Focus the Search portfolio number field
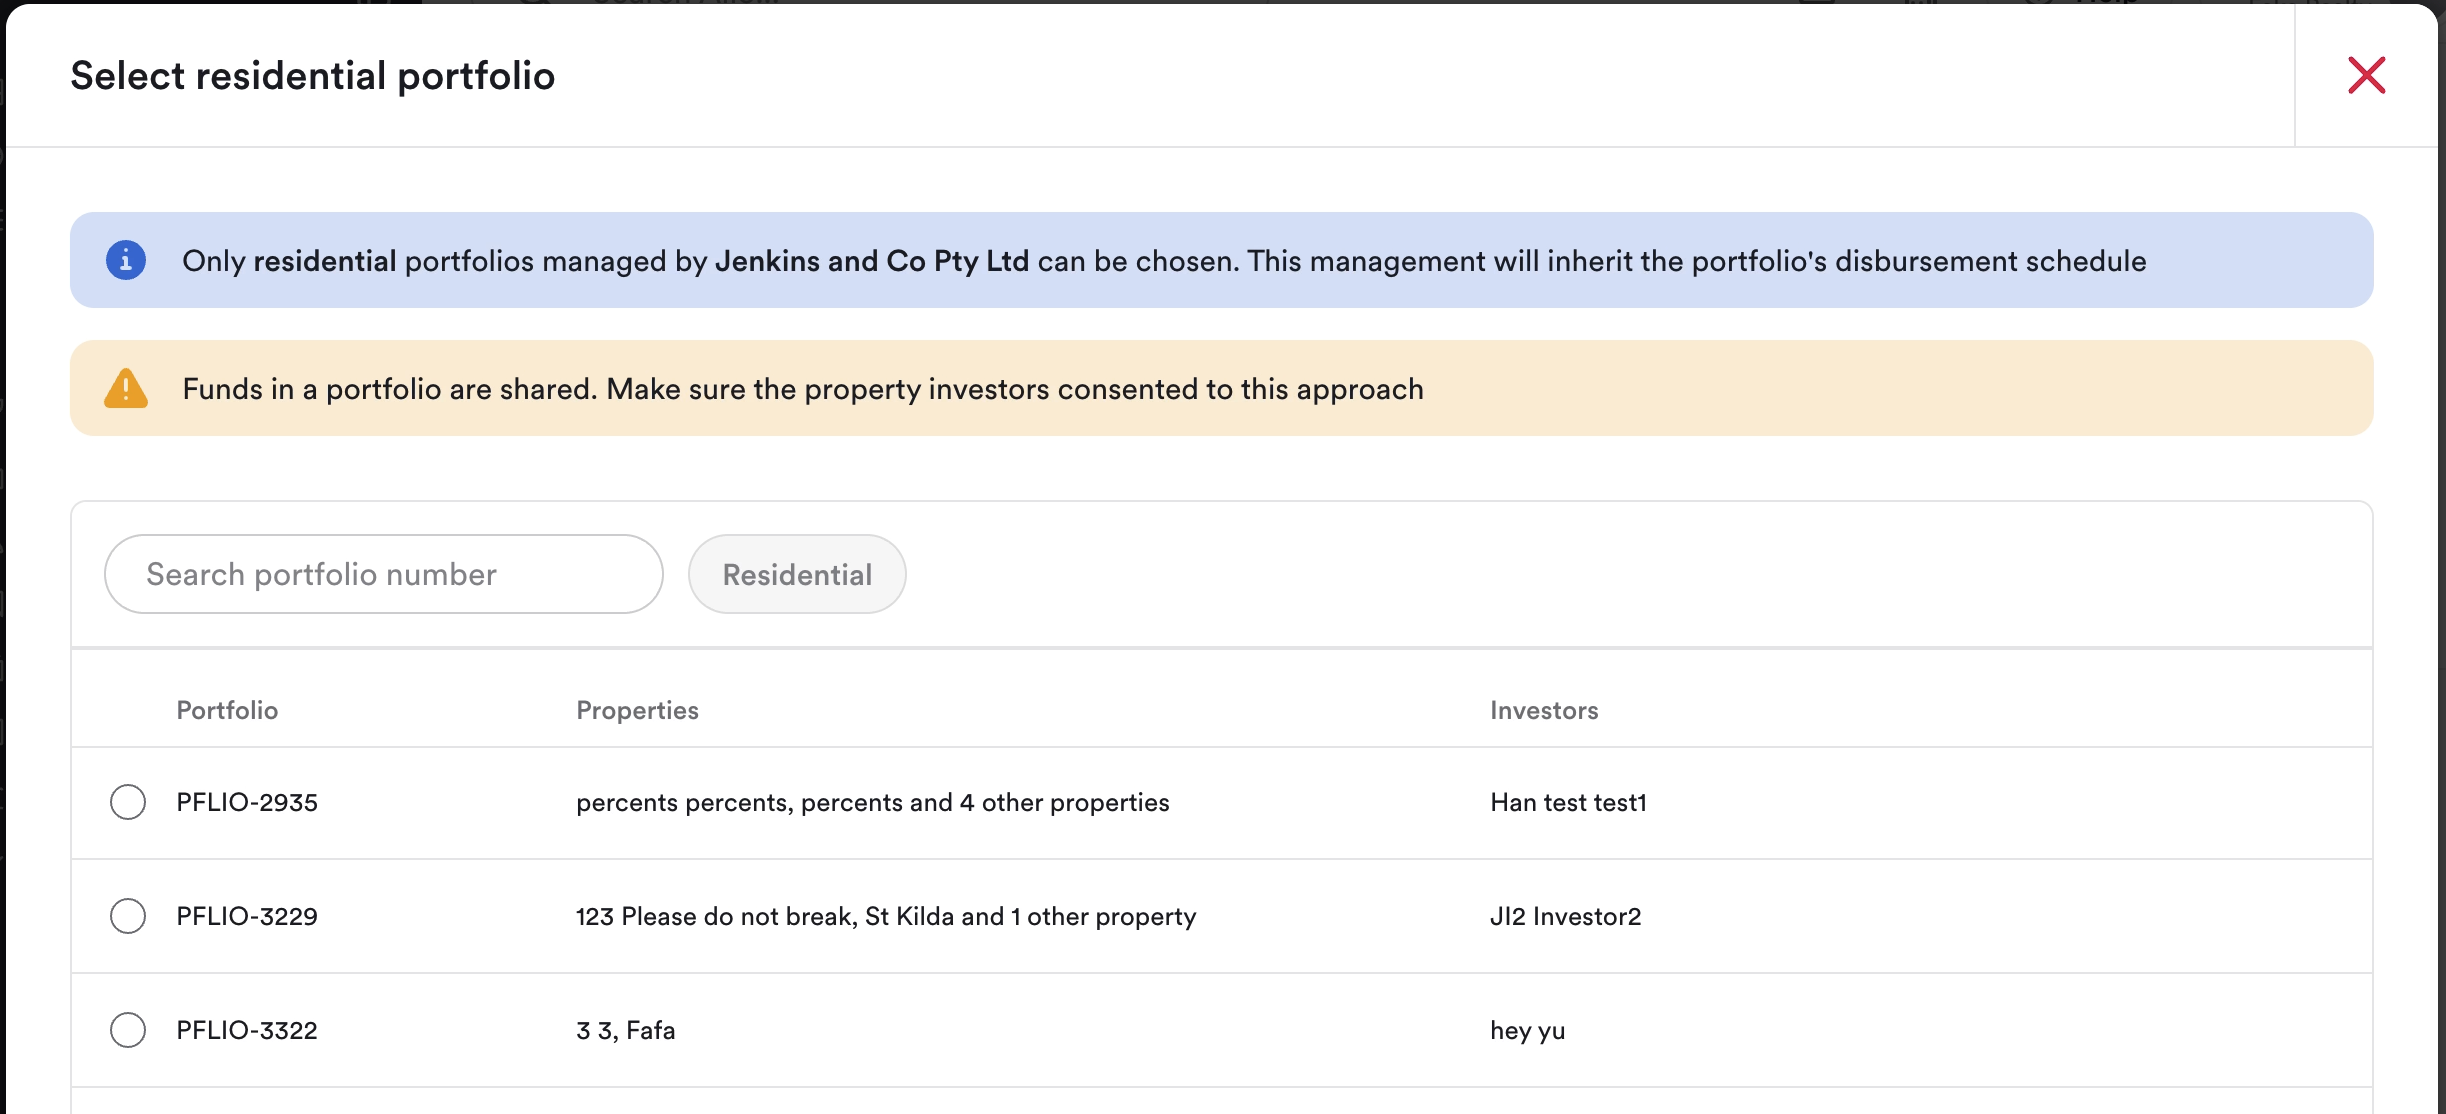Screen dimensions: 2446x1114 (384, 574)
